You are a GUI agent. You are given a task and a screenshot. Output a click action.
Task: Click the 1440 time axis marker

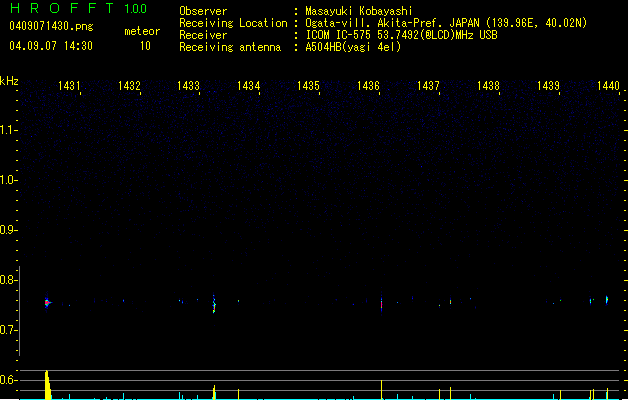(608, 86)
